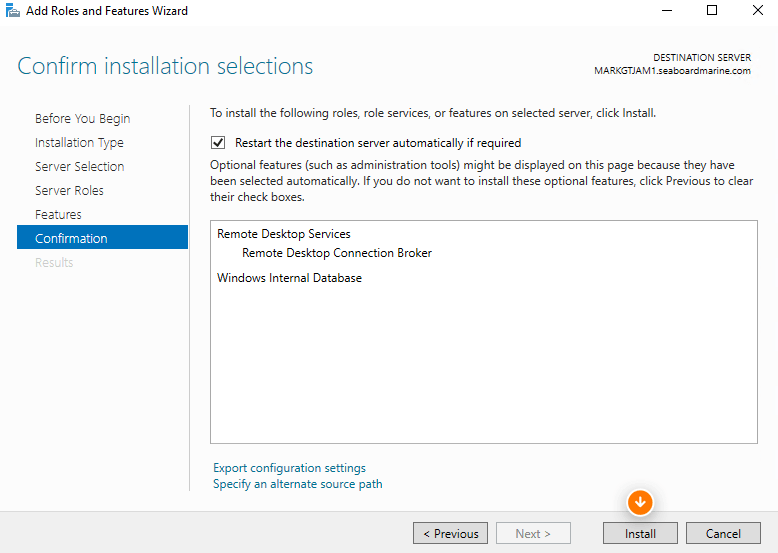Image resolution: width=778 pixels, height=553 pixels.
Task: Go to the Before You Begin step
Action: point(82,119)
